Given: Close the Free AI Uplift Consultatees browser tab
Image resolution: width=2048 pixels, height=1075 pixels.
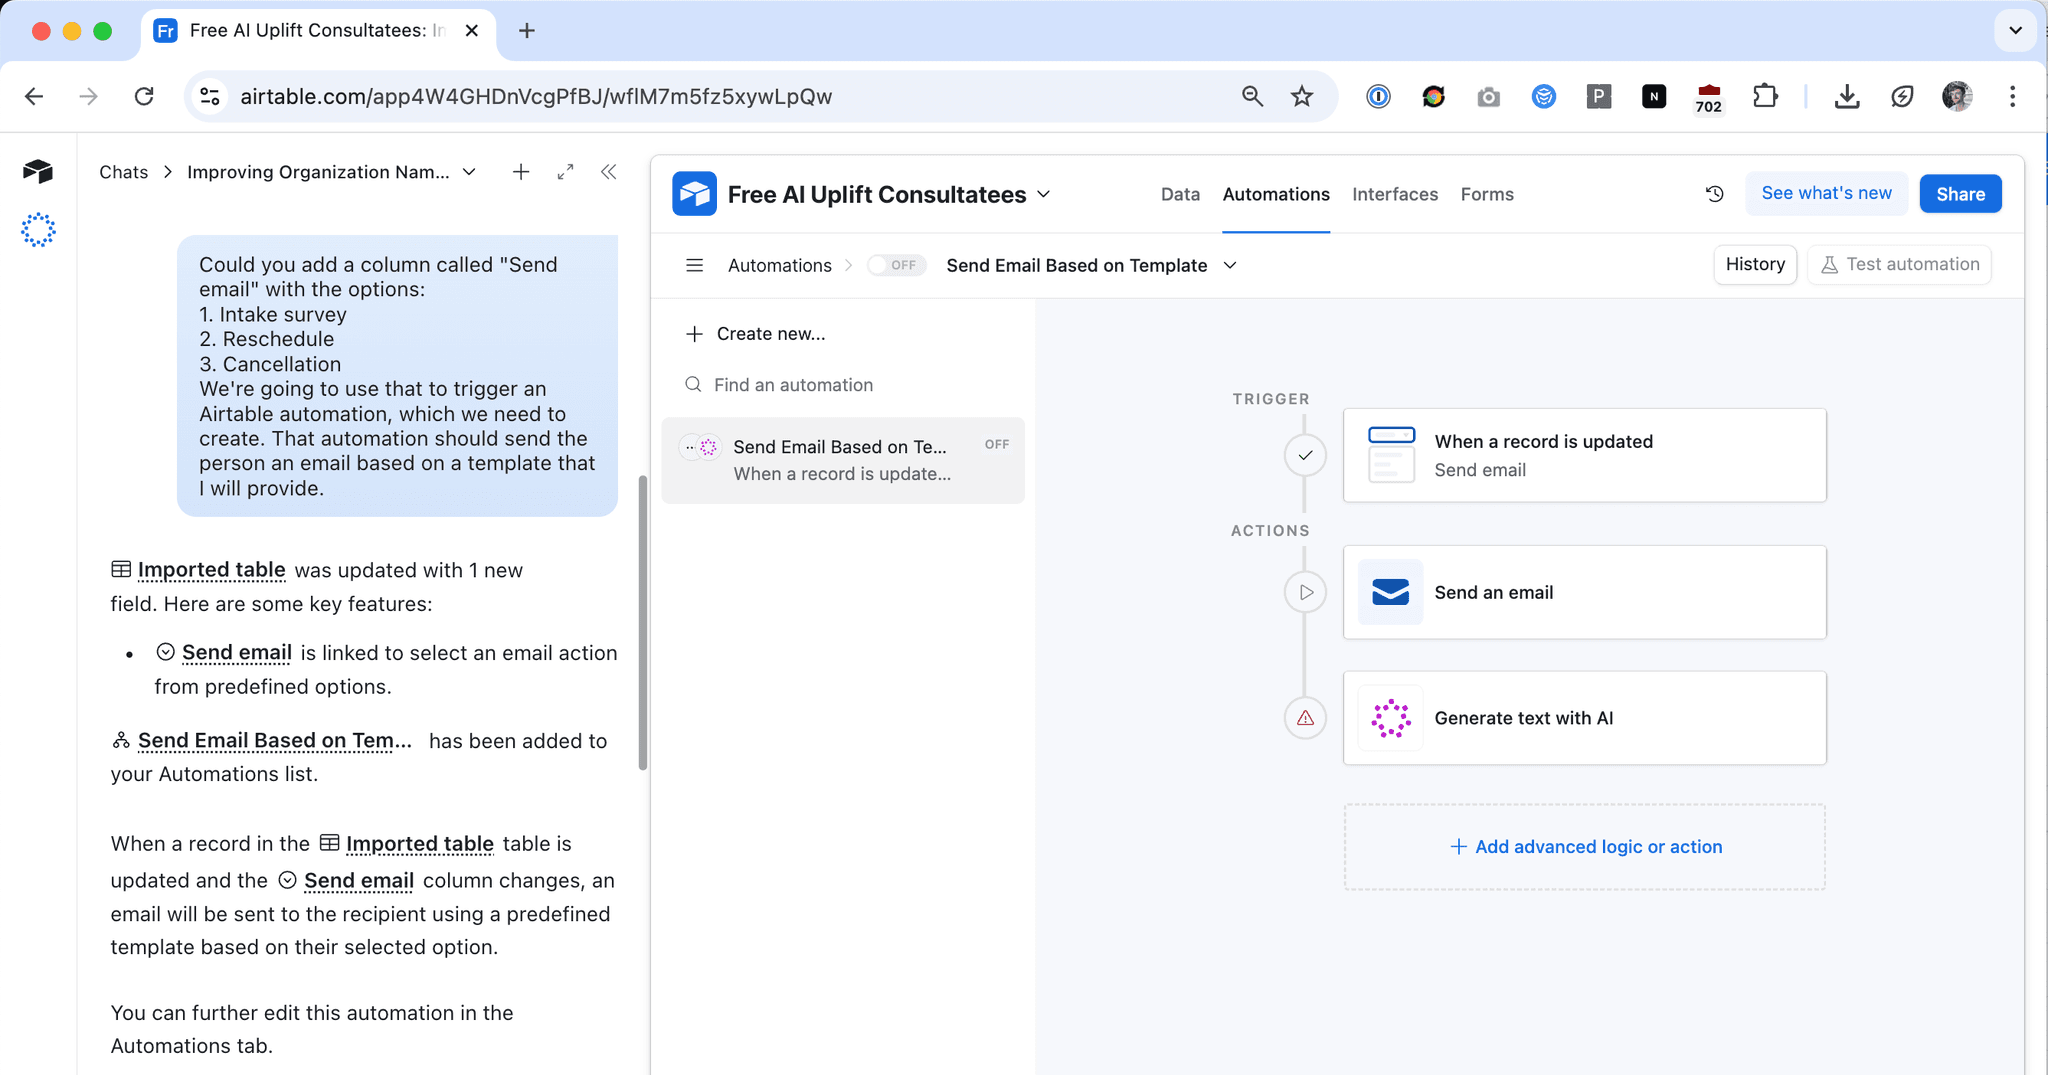Looking at the screenshot, I should coord(472,31).
